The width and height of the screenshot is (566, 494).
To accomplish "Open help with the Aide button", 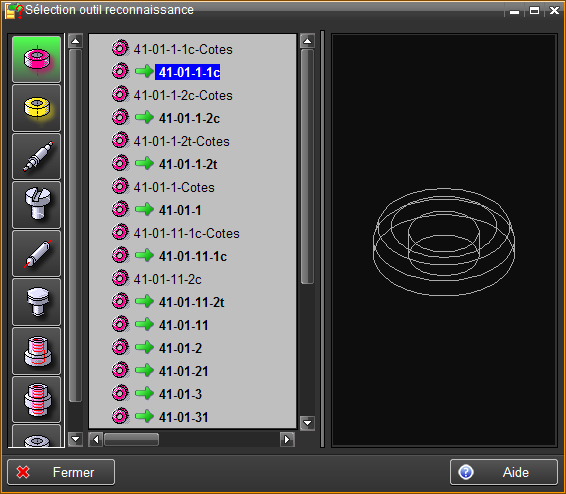I will click(x=504, y=472).
